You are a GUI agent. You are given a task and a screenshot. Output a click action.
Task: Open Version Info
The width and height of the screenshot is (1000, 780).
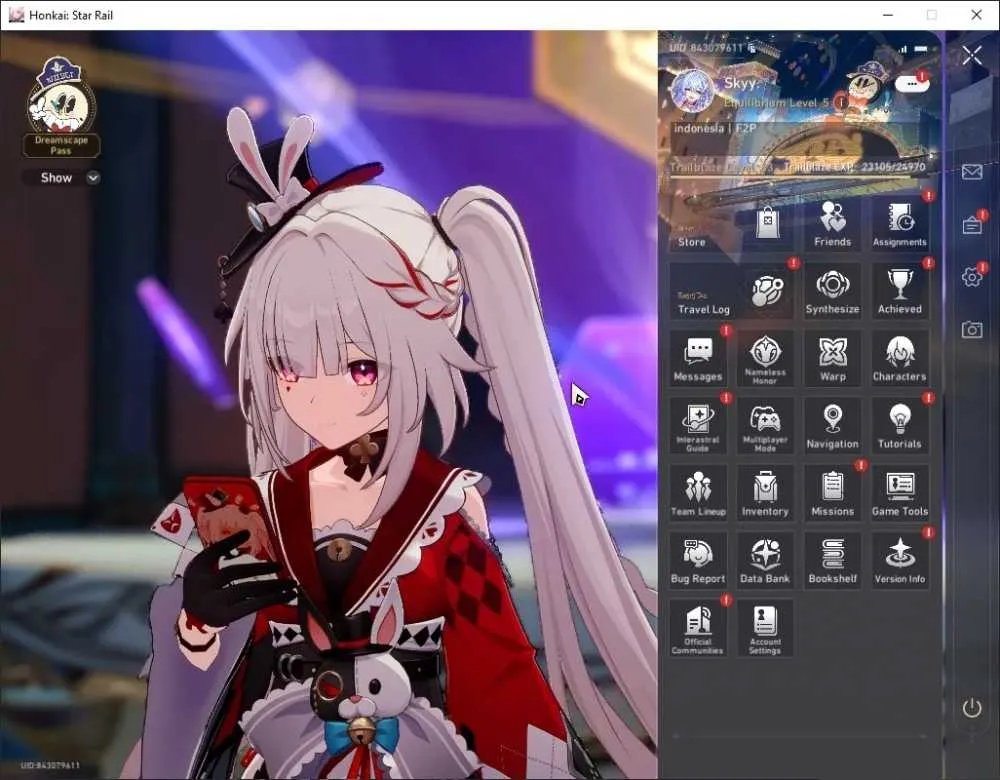pyautogui.click(x=899, y=561)
